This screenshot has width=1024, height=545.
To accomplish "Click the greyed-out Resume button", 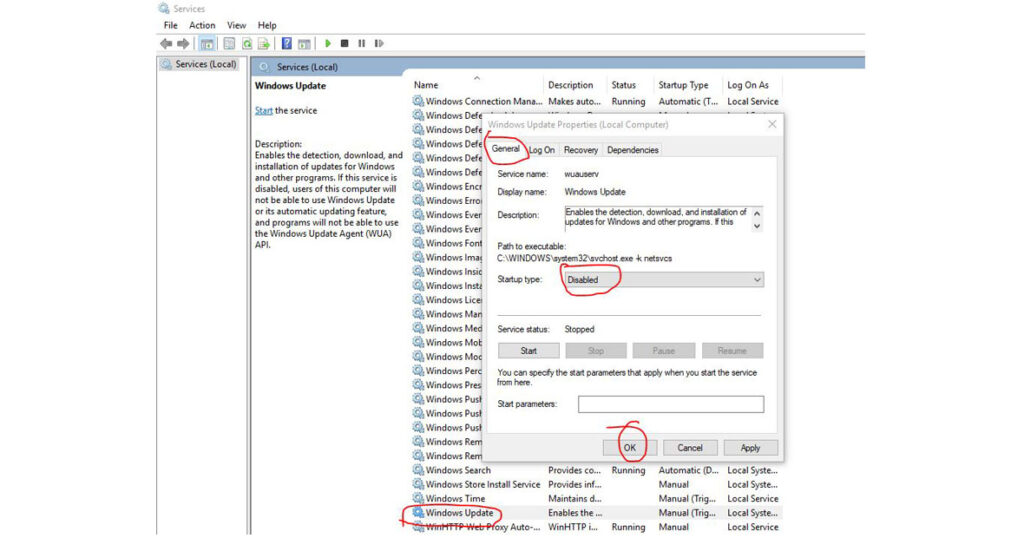I will tap(732, 351).
